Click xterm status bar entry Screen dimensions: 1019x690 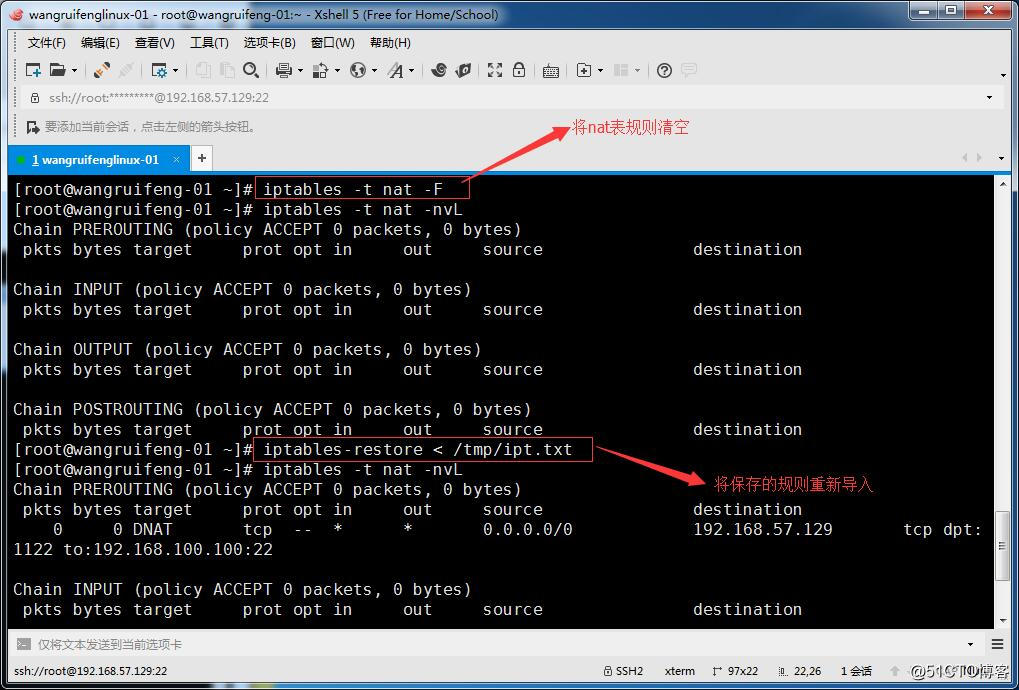pyautogui.click(x=680, y=671)
